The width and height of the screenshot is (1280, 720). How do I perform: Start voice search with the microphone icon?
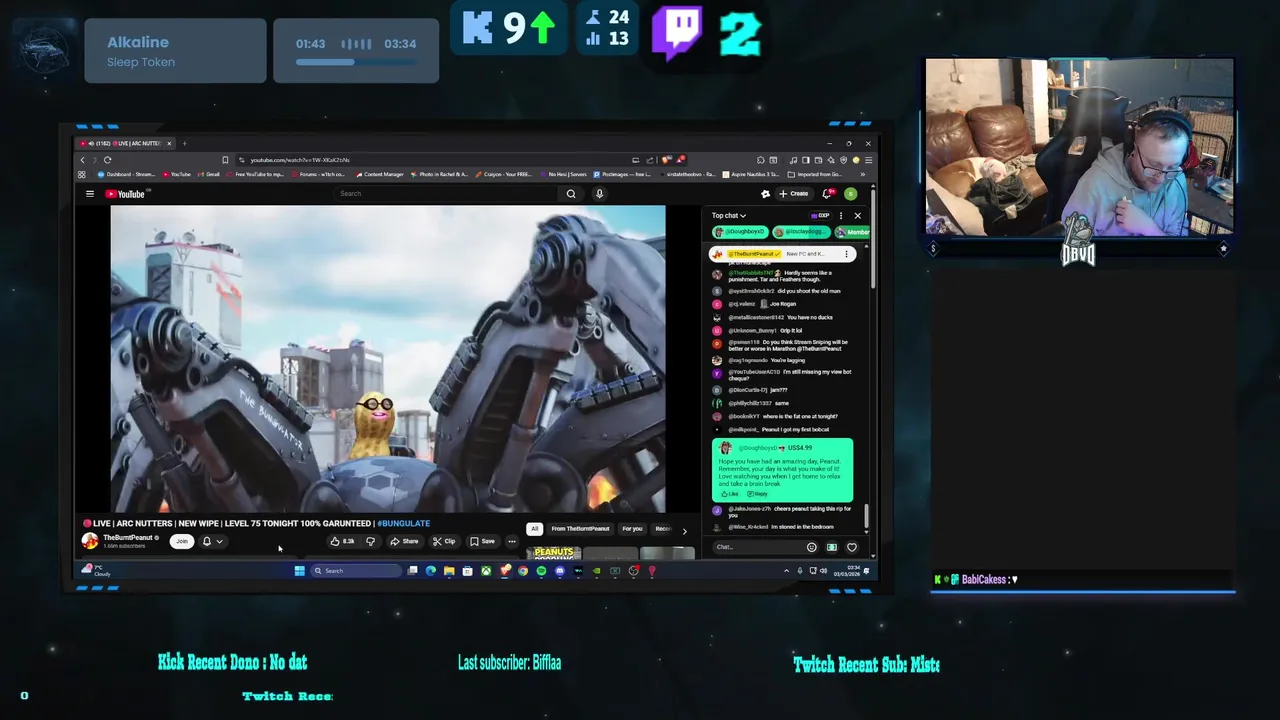[599, 194]
